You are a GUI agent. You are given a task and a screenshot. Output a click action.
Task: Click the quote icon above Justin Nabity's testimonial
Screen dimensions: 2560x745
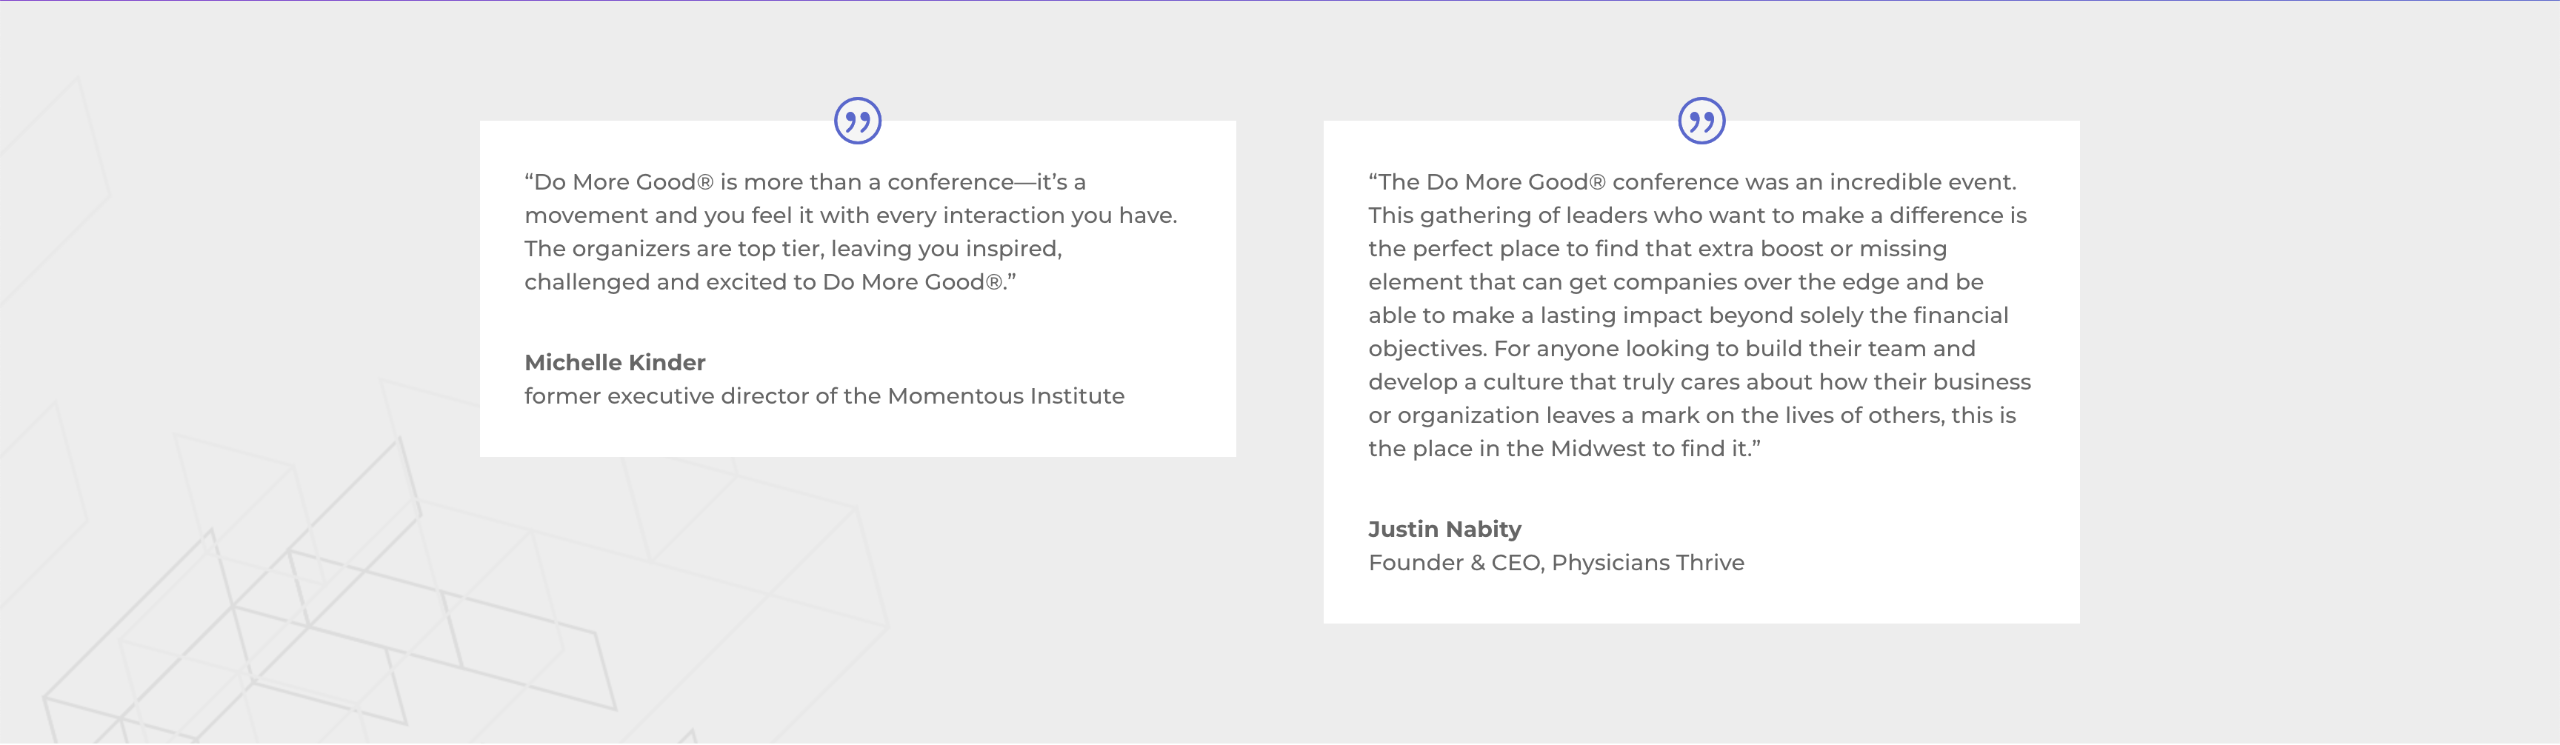[1701, 121]
